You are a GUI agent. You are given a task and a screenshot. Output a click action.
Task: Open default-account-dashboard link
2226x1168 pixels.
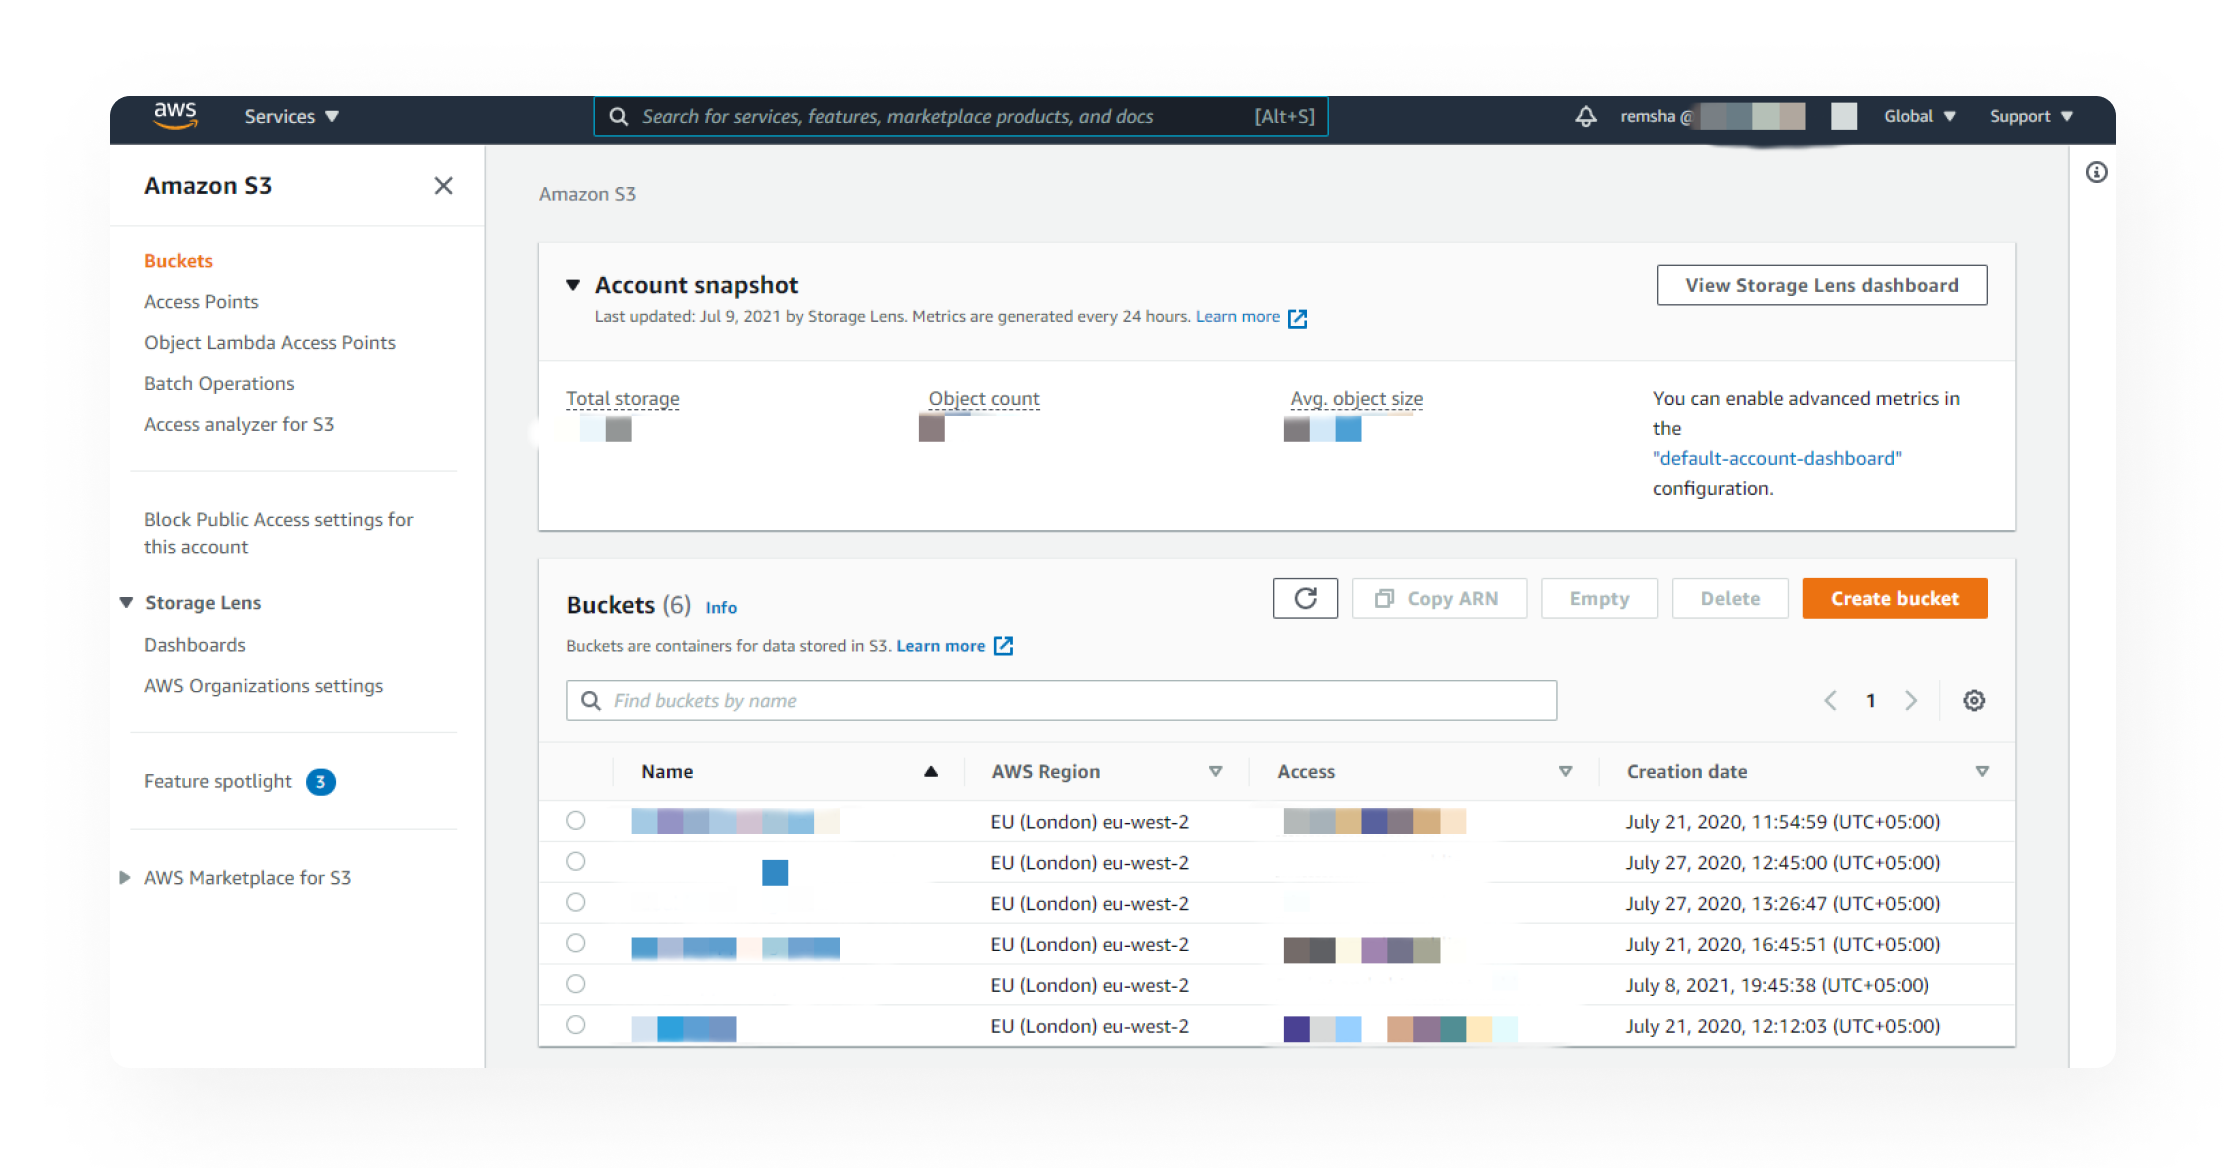point(1777,458)
